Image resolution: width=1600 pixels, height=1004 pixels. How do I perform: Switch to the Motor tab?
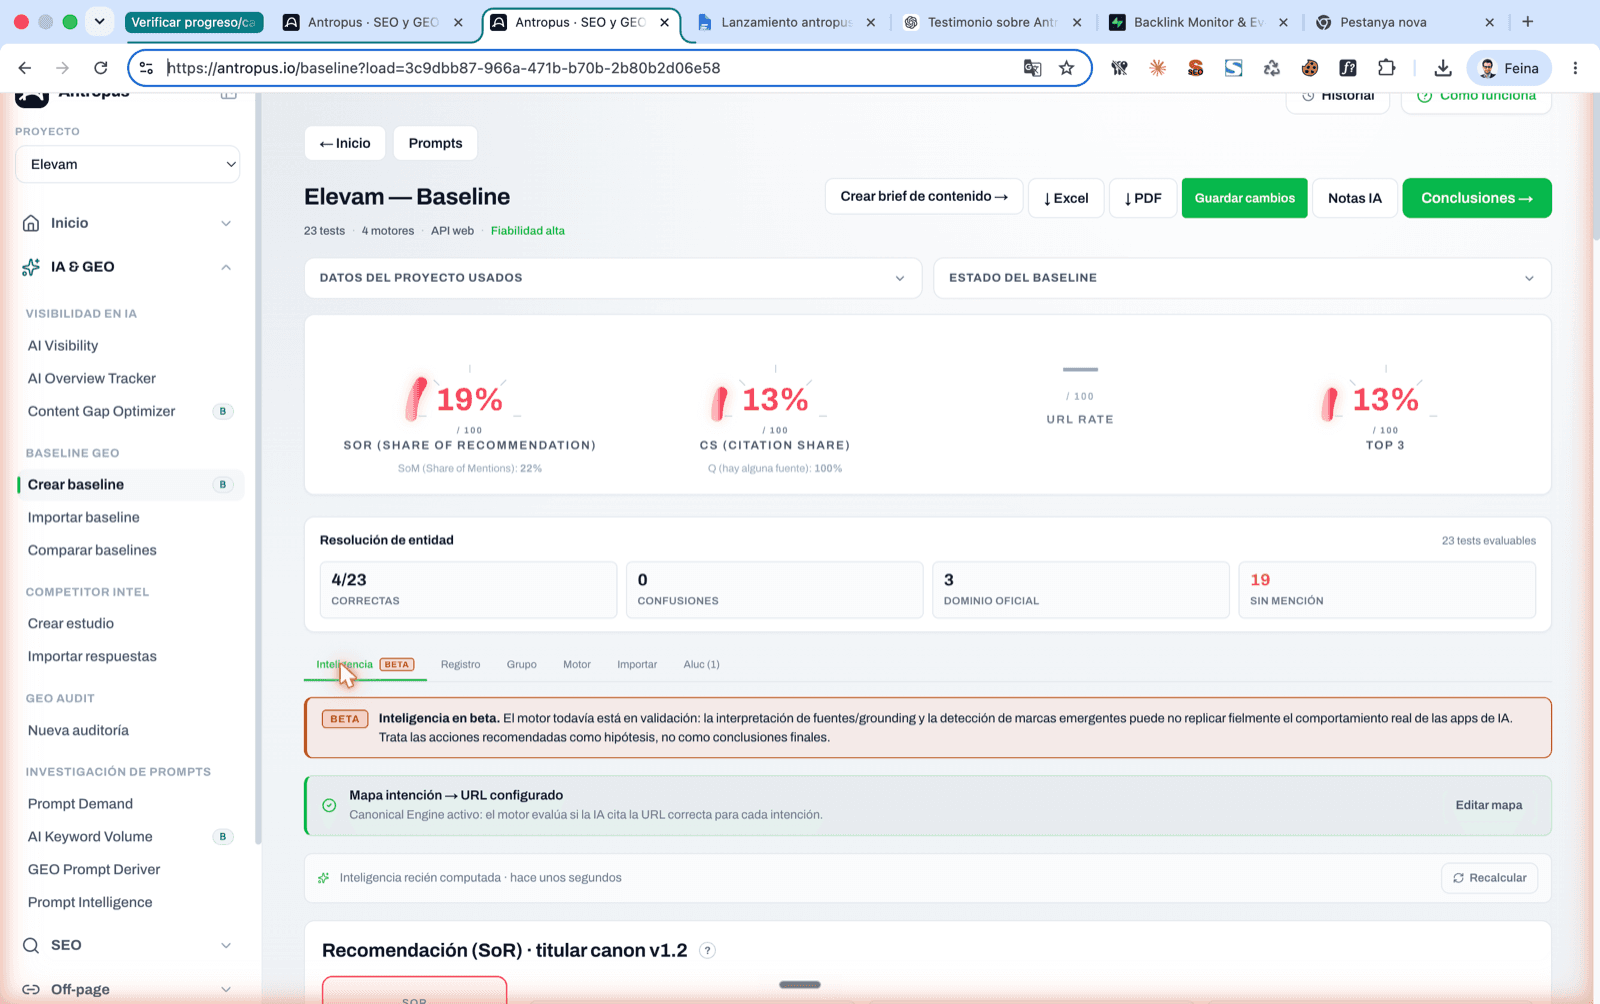(577, 664)
